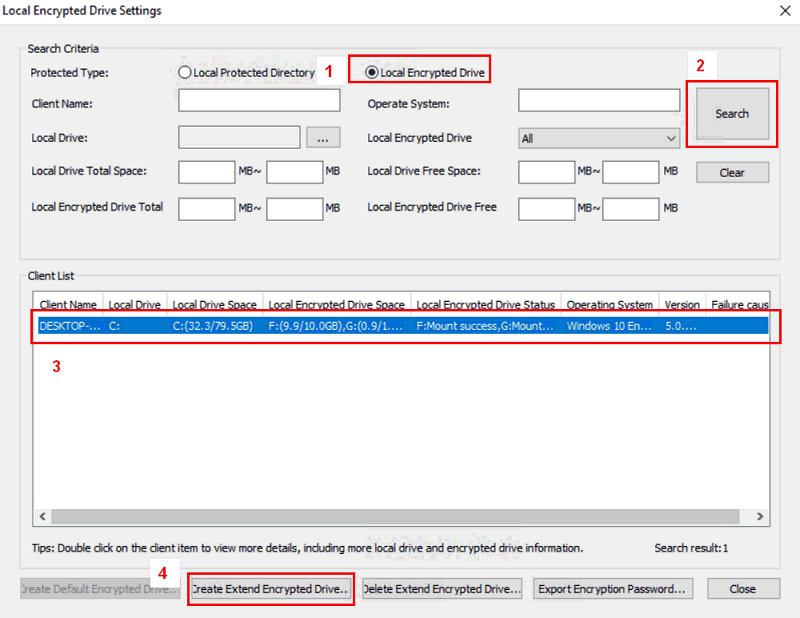
Task: Click the Operate System text field
Action: 598,101
